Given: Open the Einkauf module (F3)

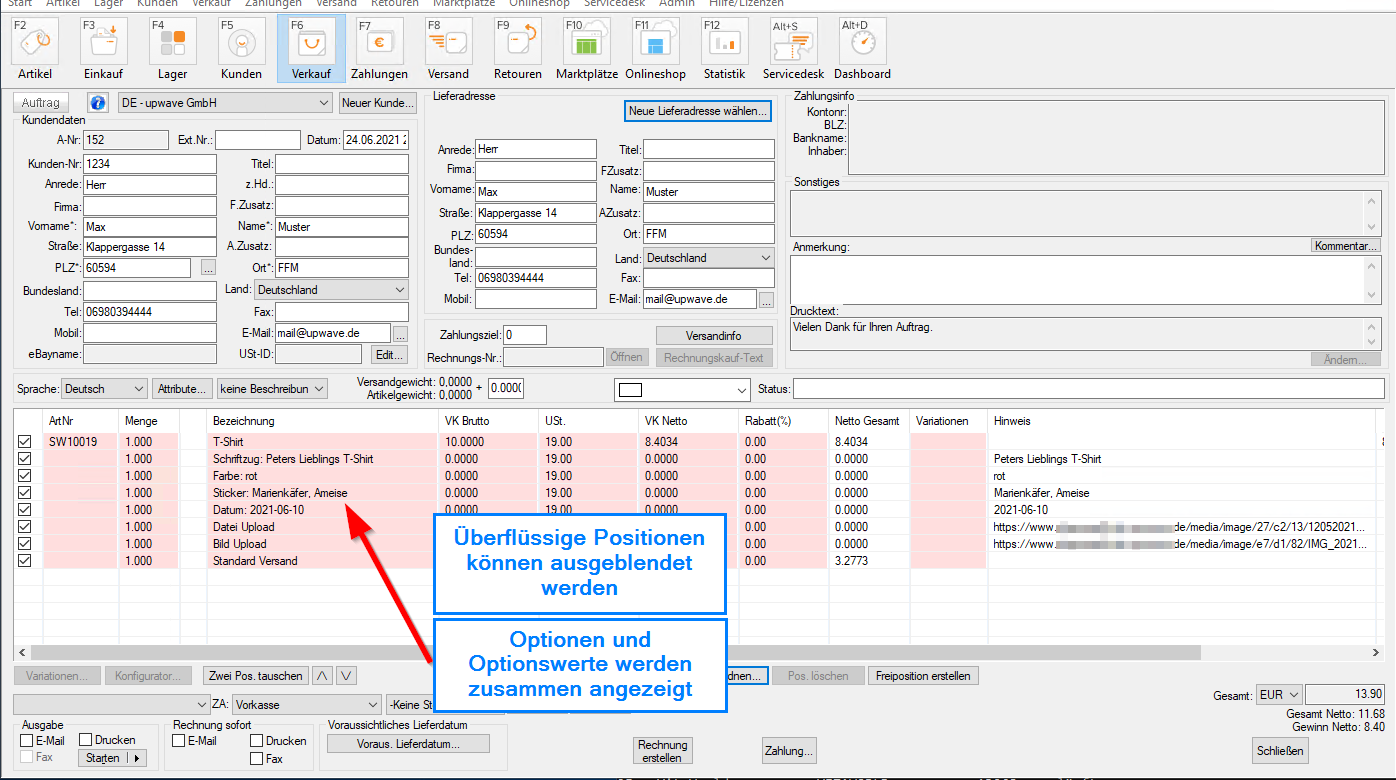Looking at the screenshot, I should pyautogui.click(x=104, y=50).
